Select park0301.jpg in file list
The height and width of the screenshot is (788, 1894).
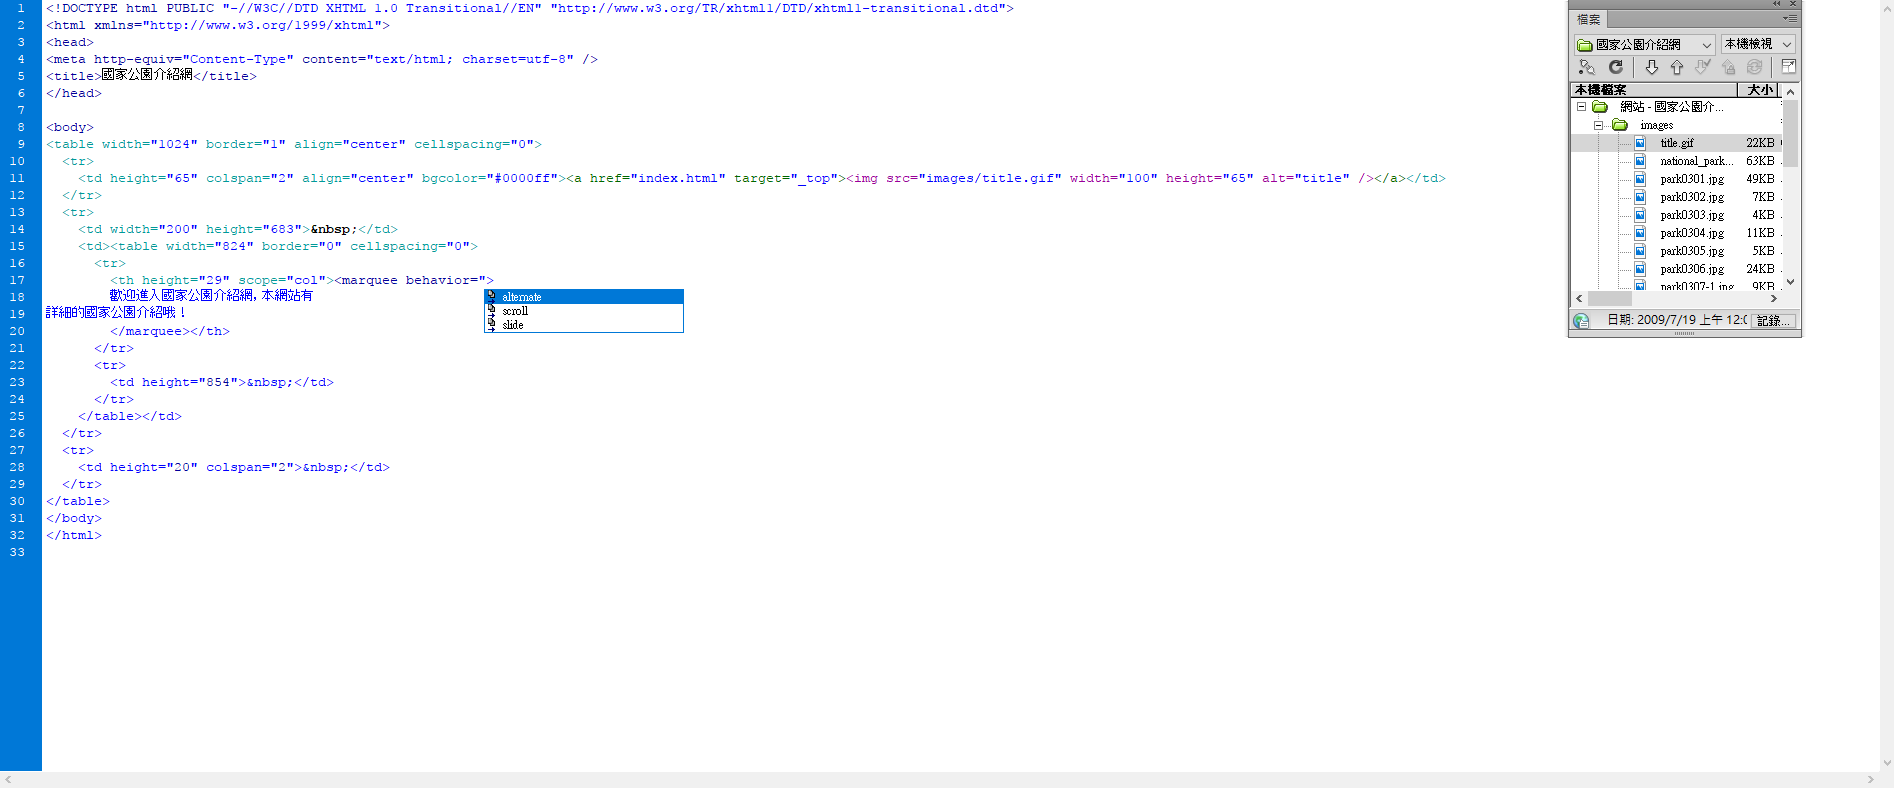[x=1692, y=179]
